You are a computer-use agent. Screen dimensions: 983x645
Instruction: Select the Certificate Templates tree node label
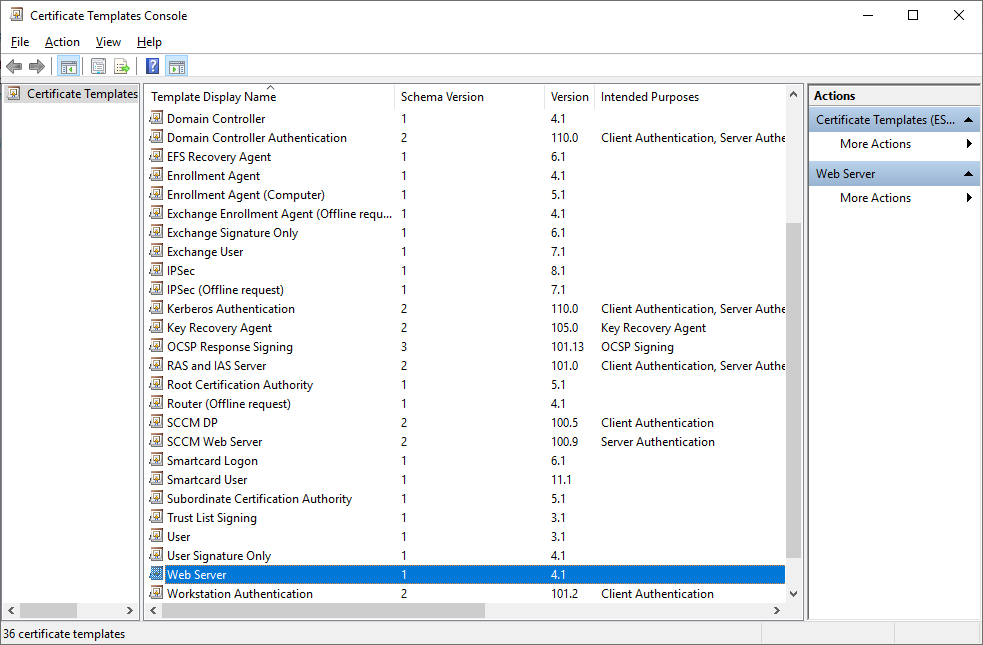pos(82,94)
